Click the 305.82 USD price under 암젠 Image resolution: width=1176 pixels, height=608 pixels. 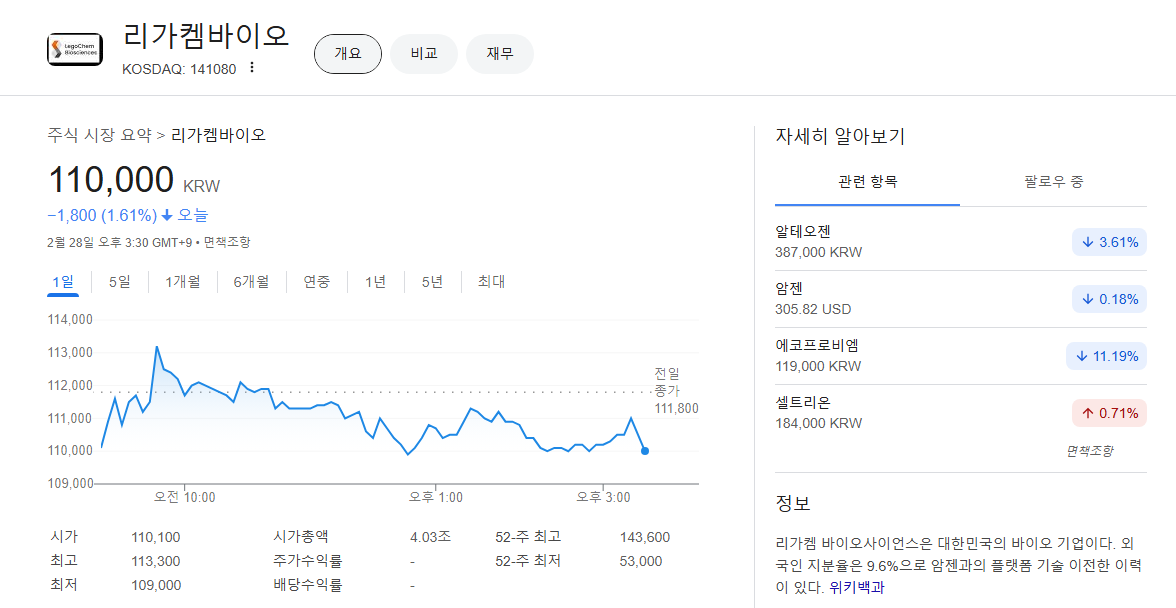pyautogui.click(x=813, y=310)
